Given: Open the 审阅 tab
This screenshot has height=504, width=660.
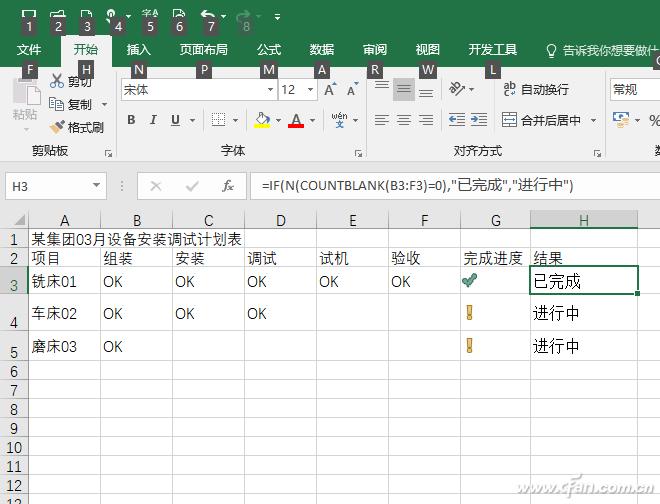Looking at the screenshot, I should coord(375,50).
